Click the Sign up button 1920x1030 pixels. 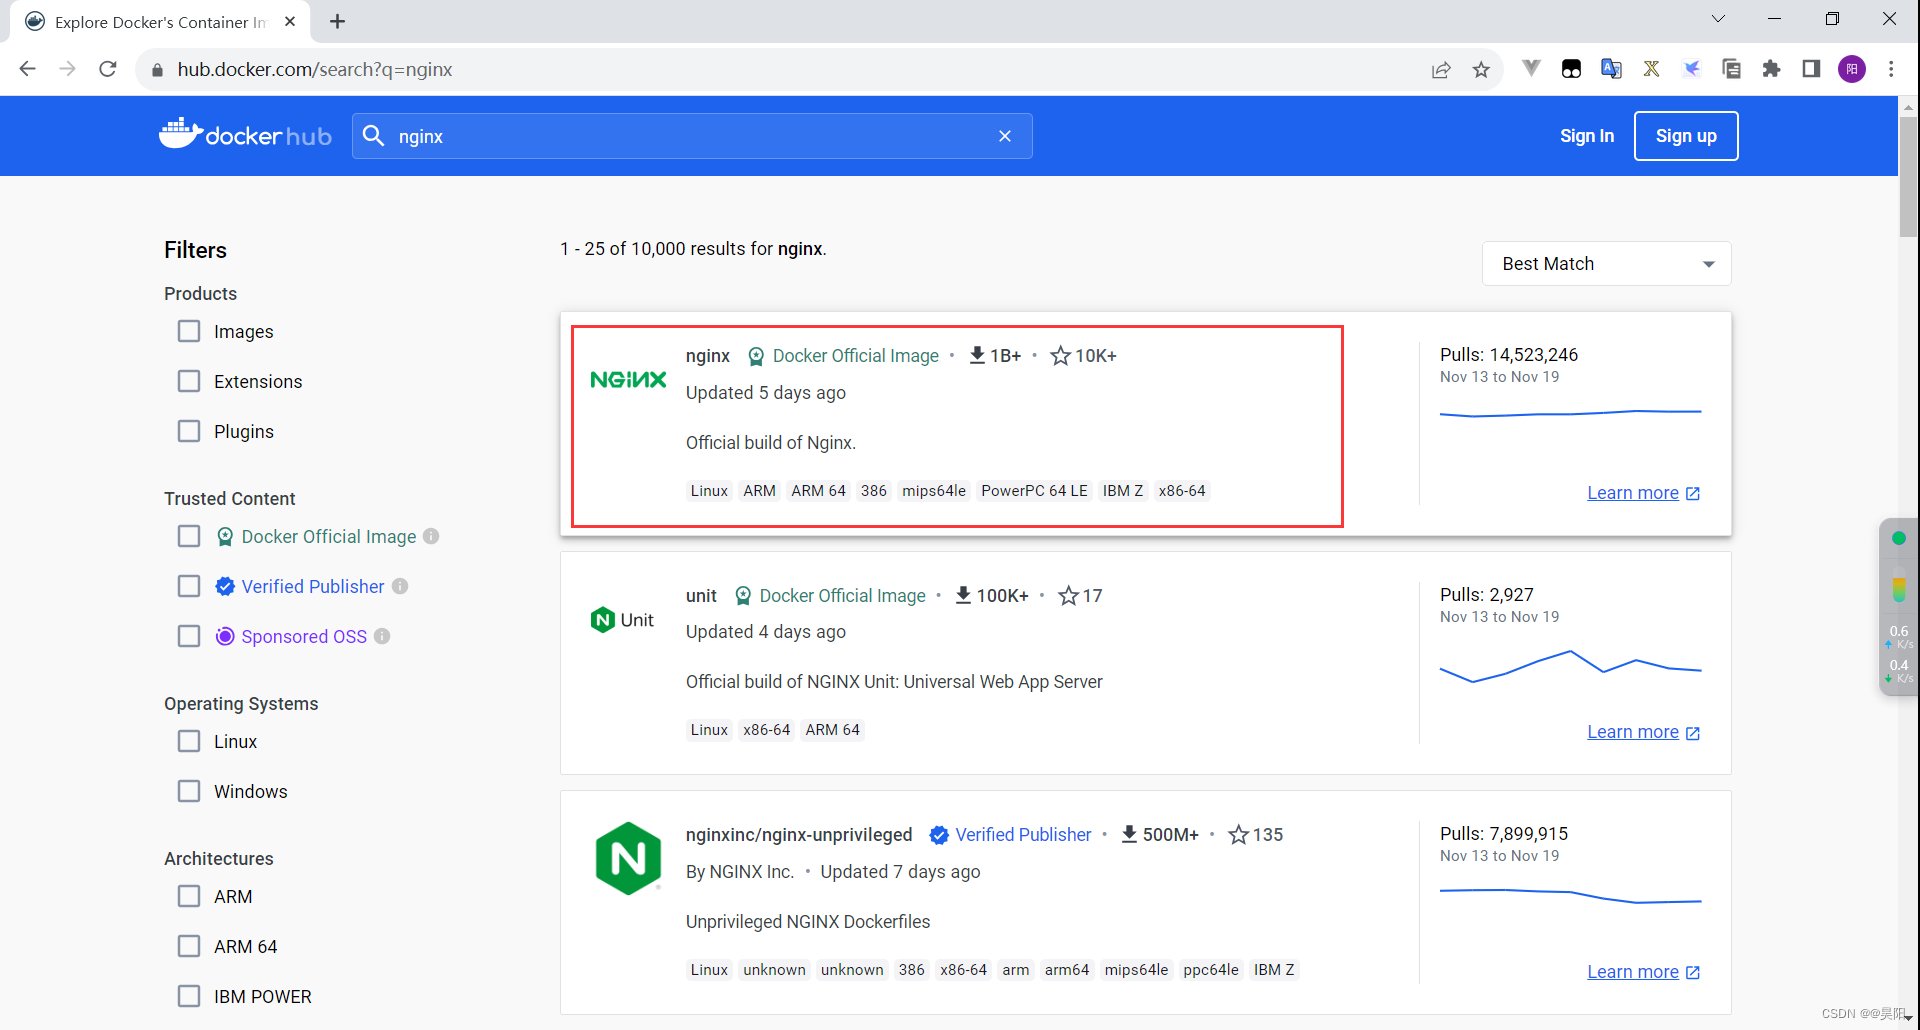(x=1686, y=136)
